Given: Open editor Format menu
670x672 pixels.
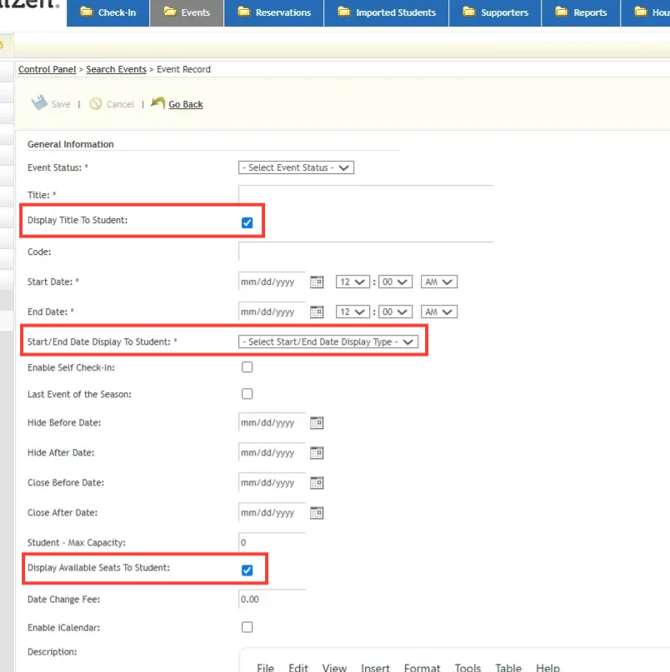Looking at the screenshot, I should click(422, 668).
